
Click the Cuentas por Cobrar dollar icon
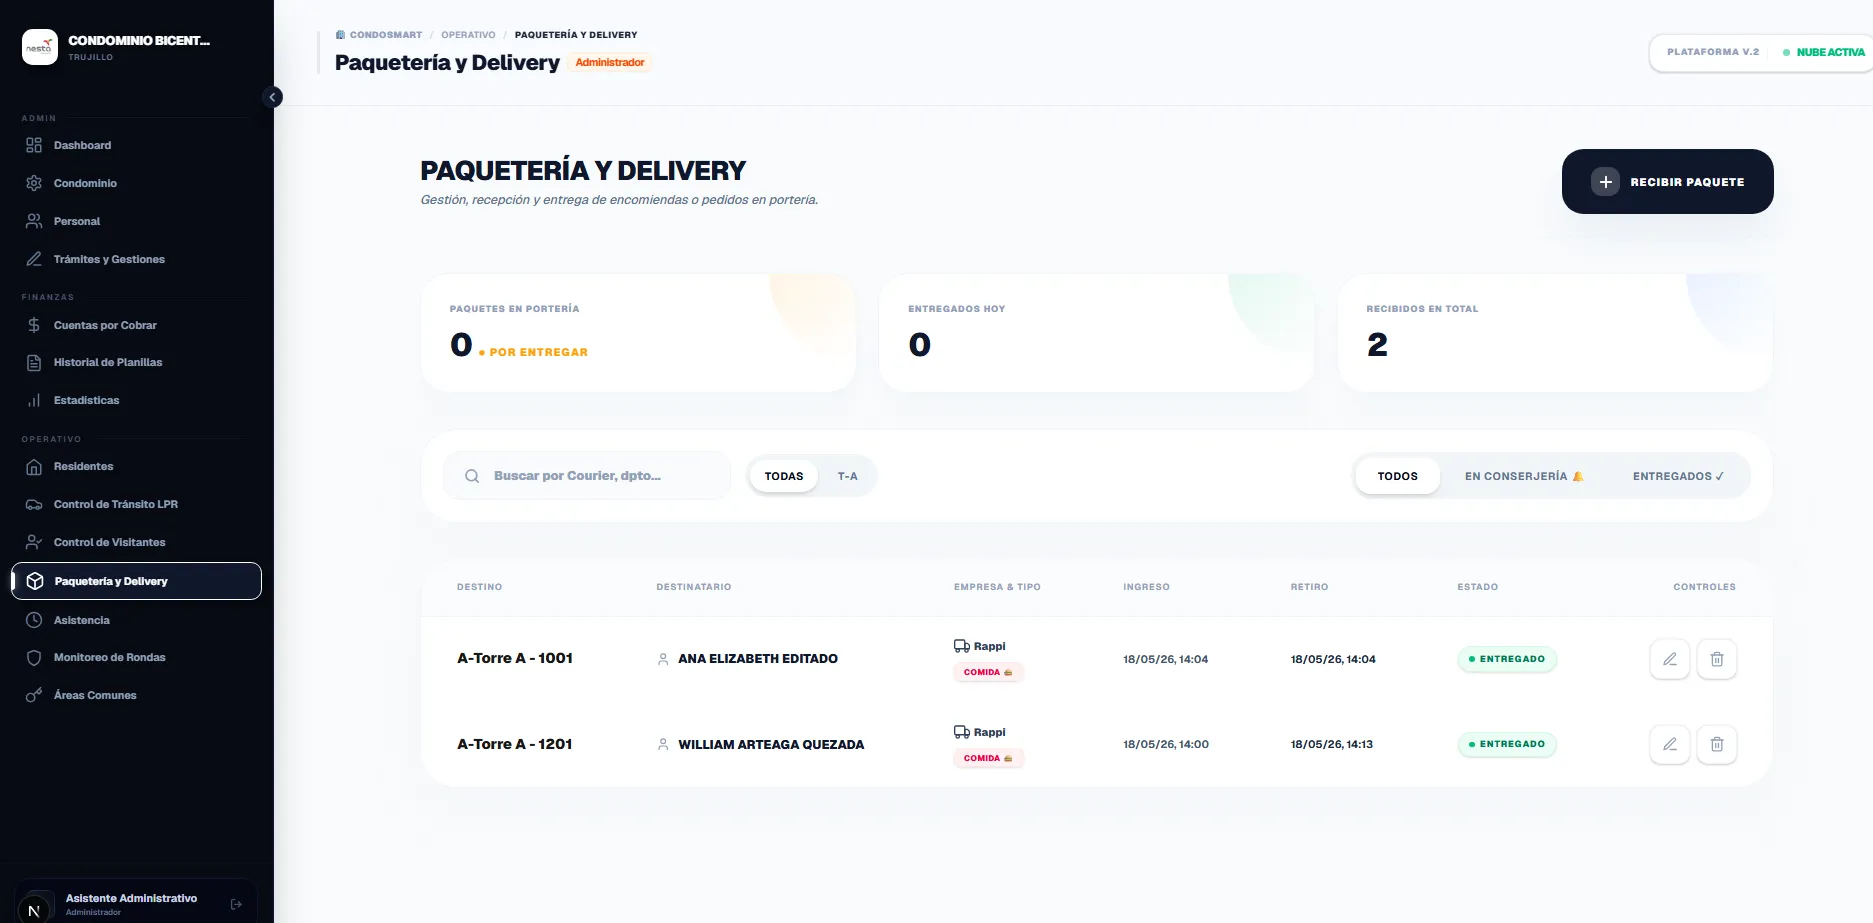pyautogui.click(x=34, y=325)
